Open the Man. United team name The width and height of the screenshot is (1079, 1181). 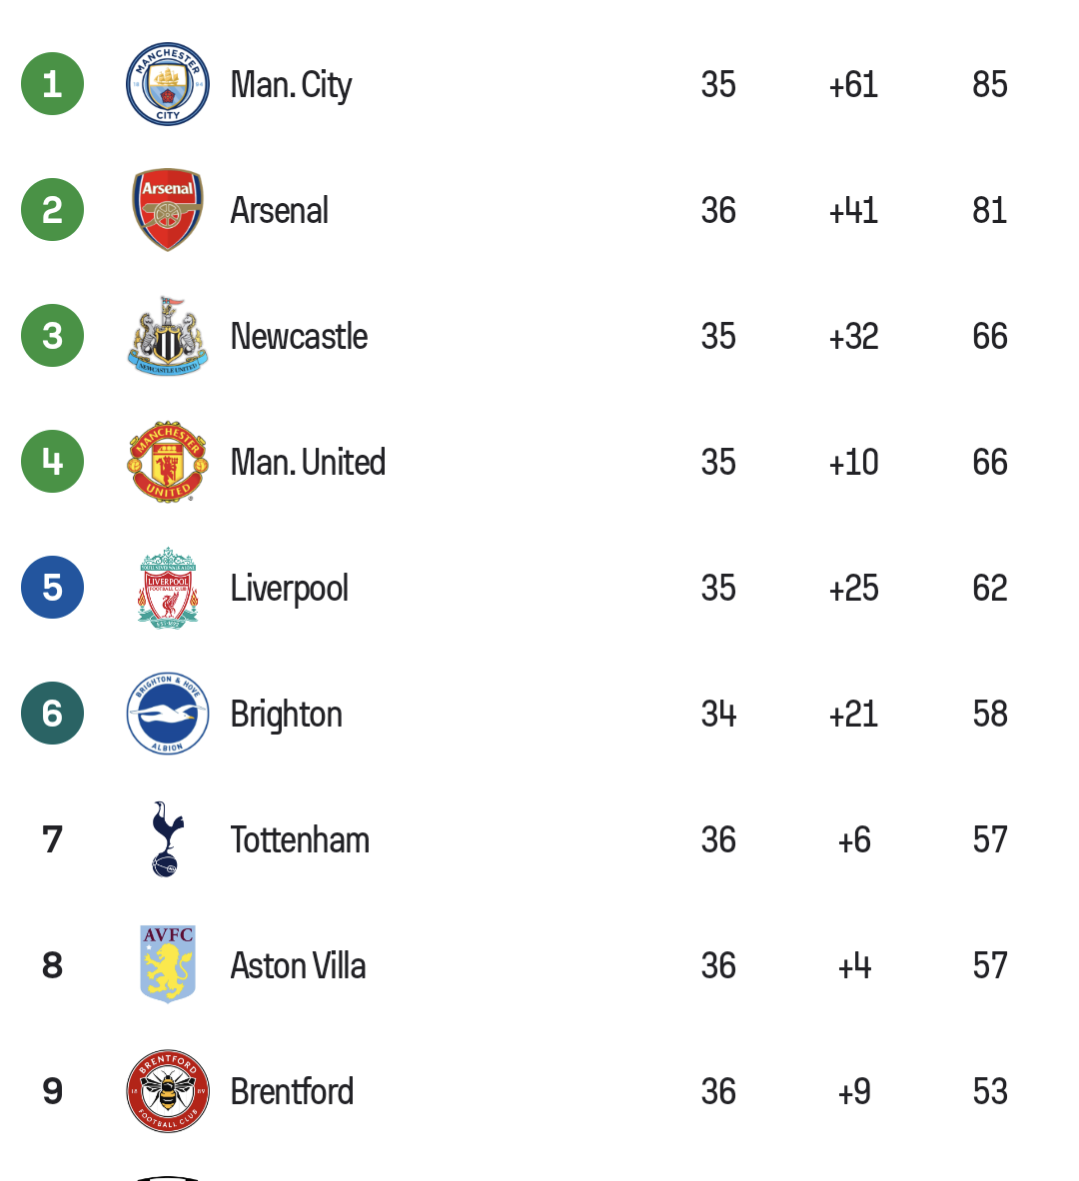(308, 462)
